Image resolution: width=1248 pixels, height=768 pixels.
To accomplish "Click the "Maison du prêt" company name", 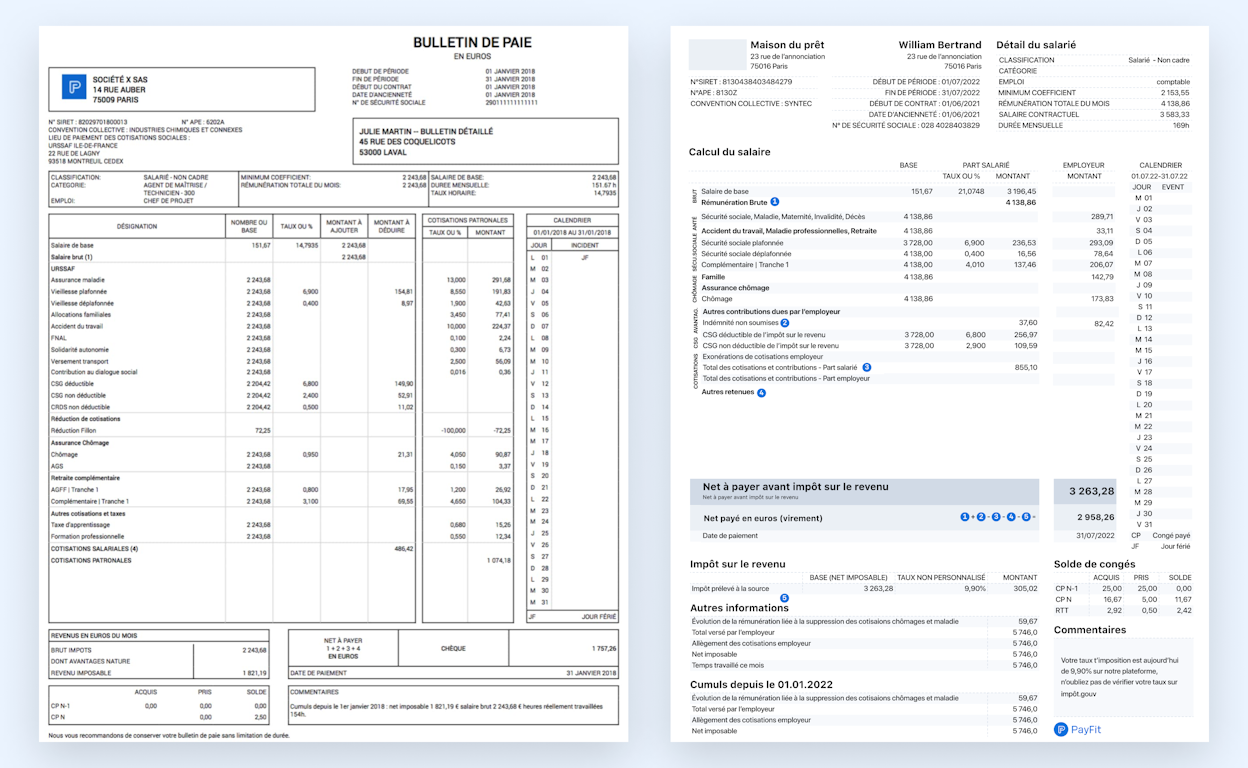I will pyautogui.click(x=788, y=45).
